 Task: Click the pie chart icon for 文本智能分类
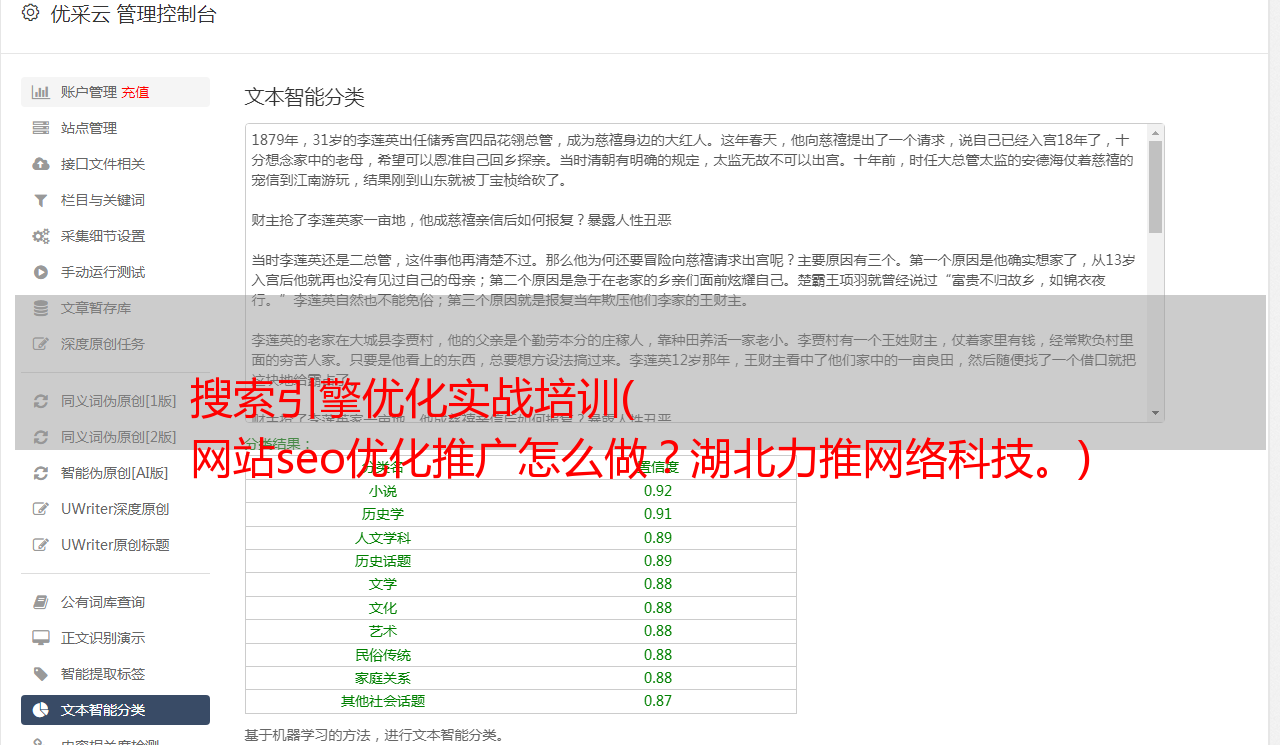click(41, 710)
